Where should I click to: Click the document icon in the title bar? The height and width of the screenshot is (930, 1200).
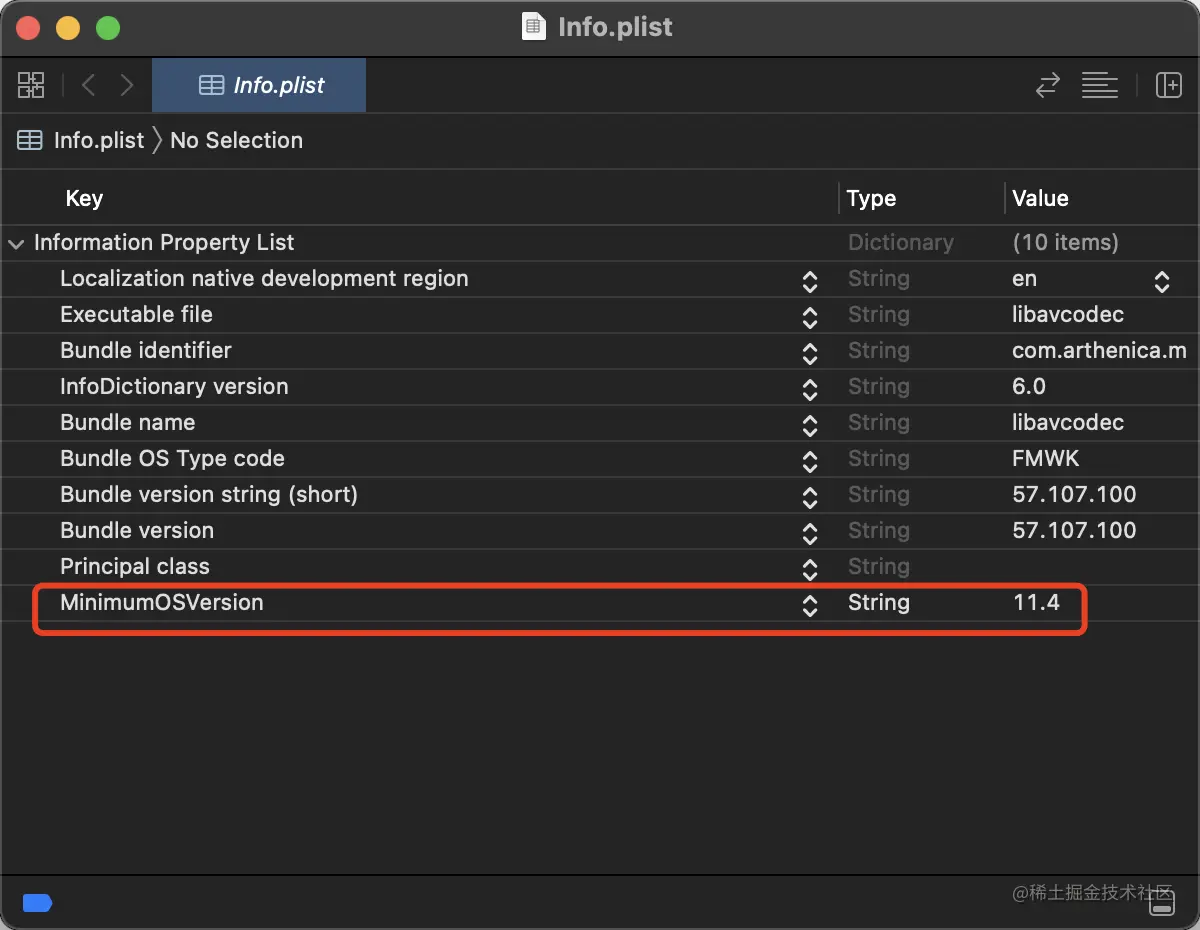tap(531, 26)
